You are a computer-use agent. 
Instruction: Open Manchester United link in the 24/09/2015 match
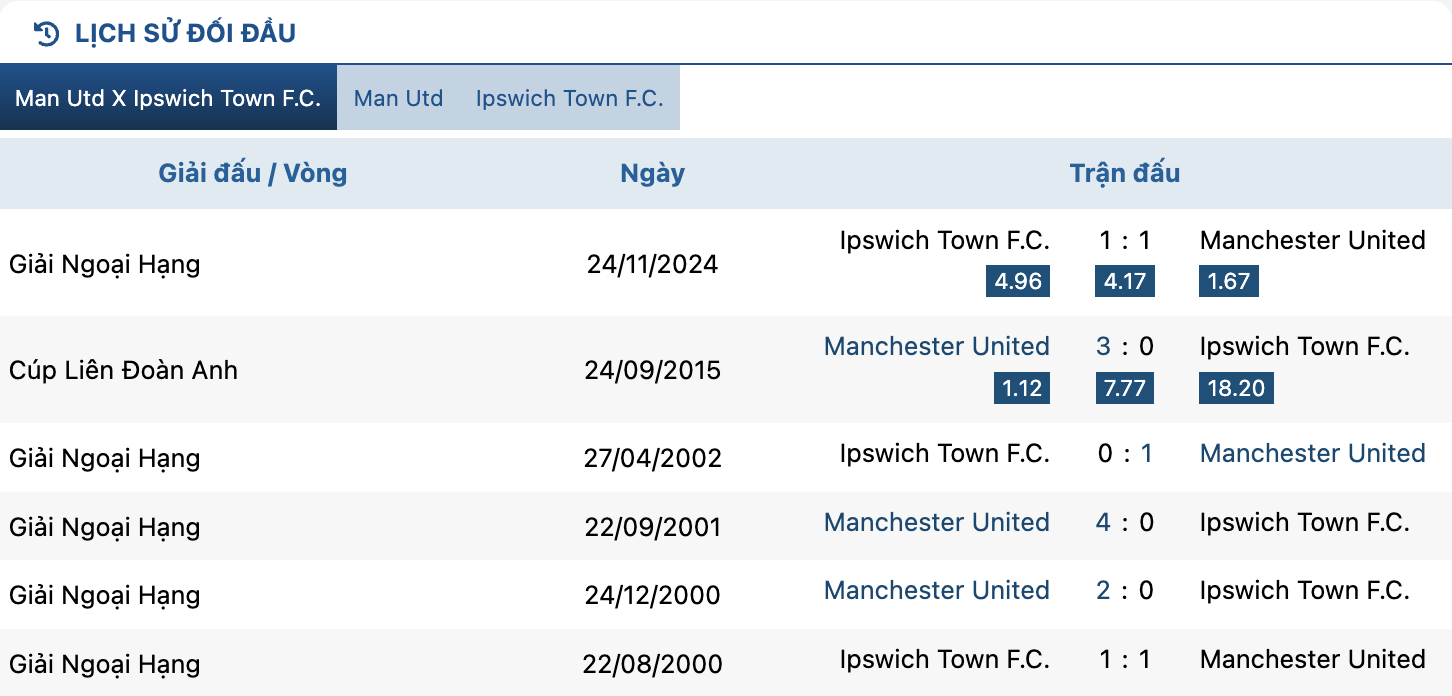936,347
